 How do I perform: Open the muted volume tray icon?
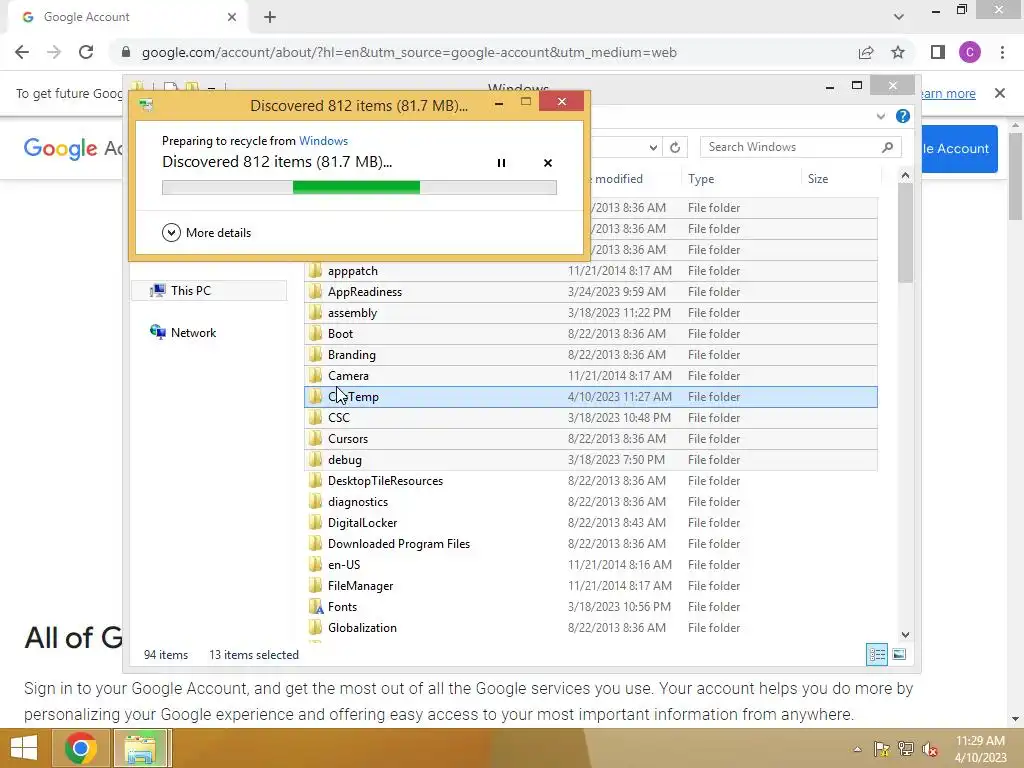pyautogui.click(x=929, y=749)
